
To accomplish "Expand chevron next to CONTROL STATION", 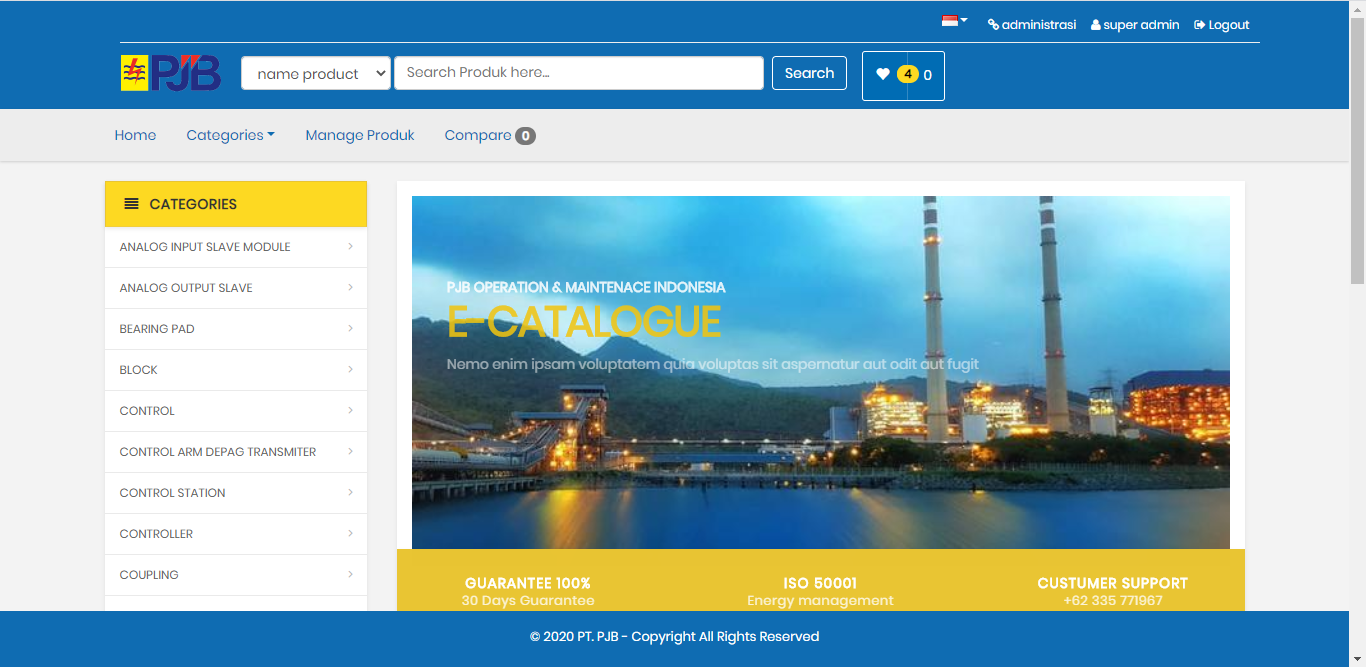I will click(x=350, y=492).
